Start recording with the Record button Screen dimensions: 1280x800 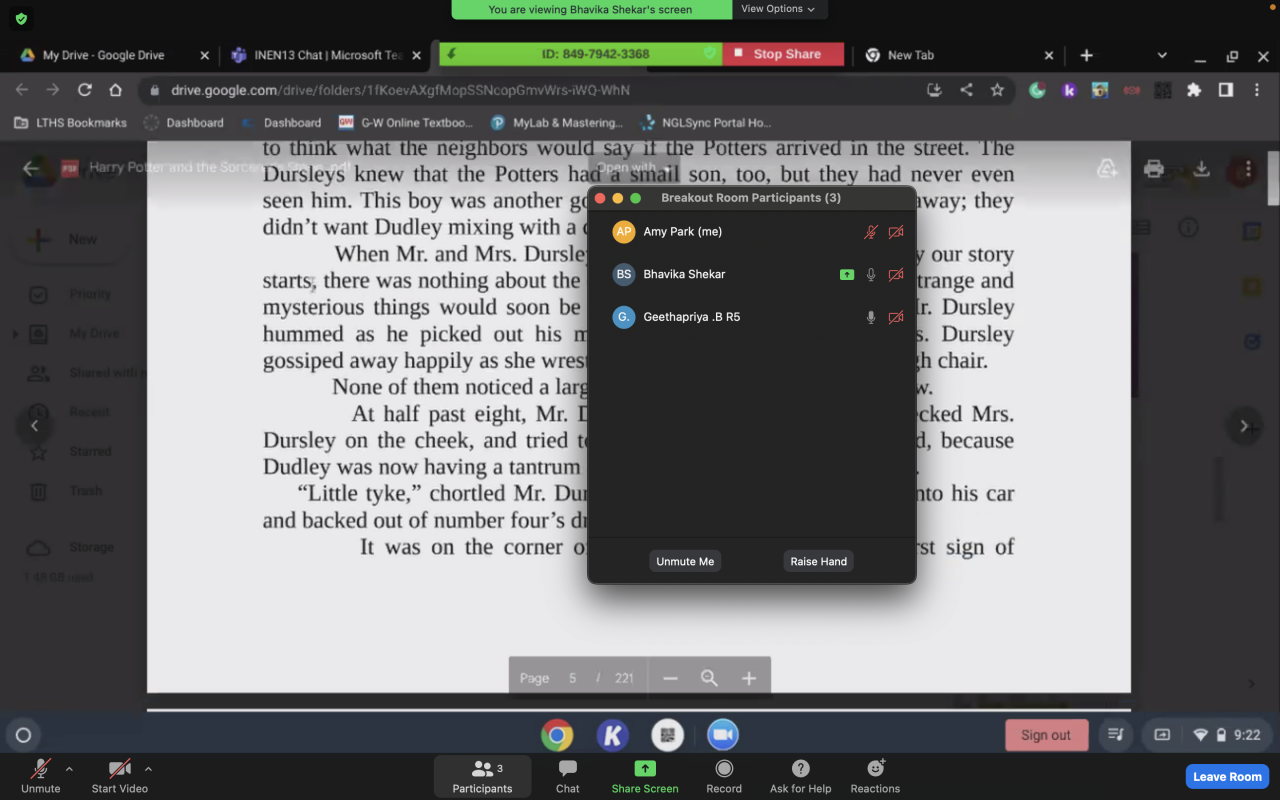[724, 776]
